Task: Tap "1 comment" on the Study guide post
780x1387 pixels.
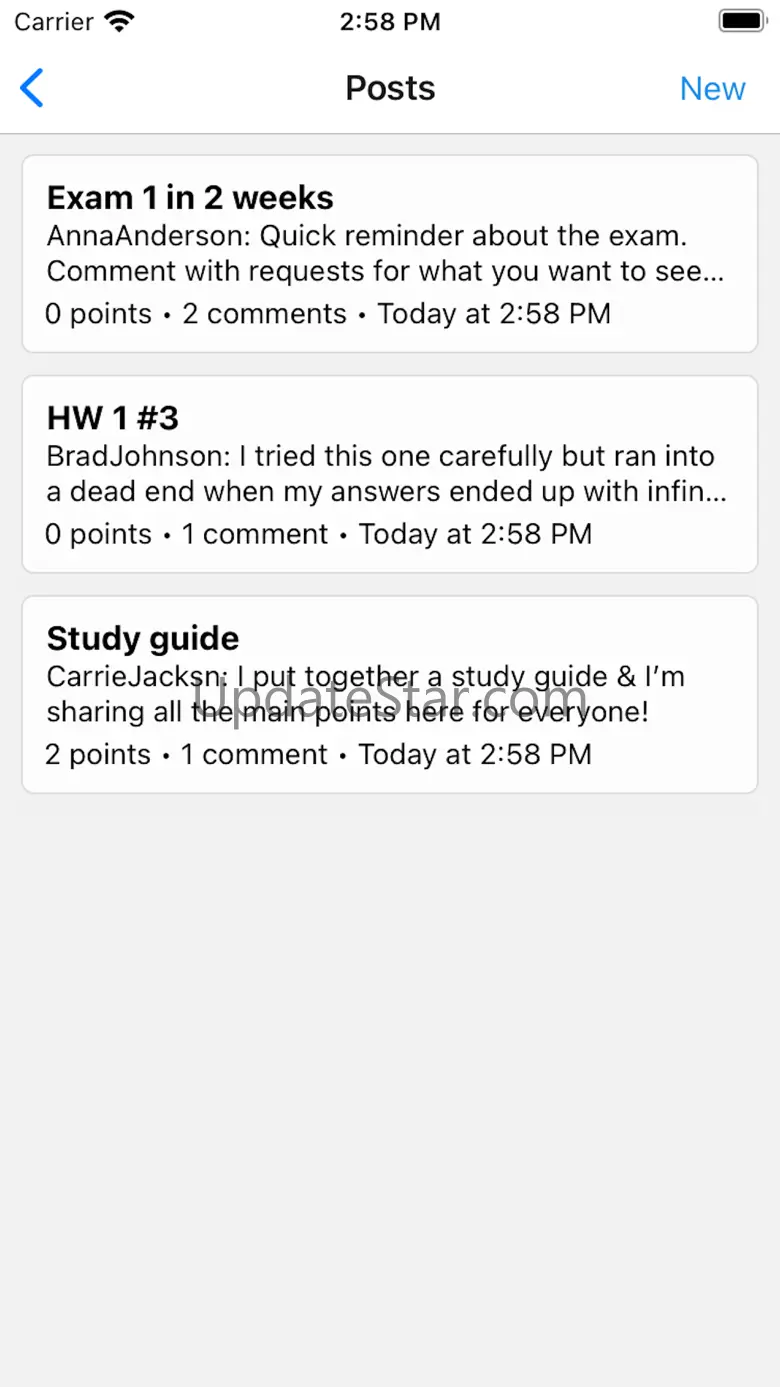Action: click(254, 754)
